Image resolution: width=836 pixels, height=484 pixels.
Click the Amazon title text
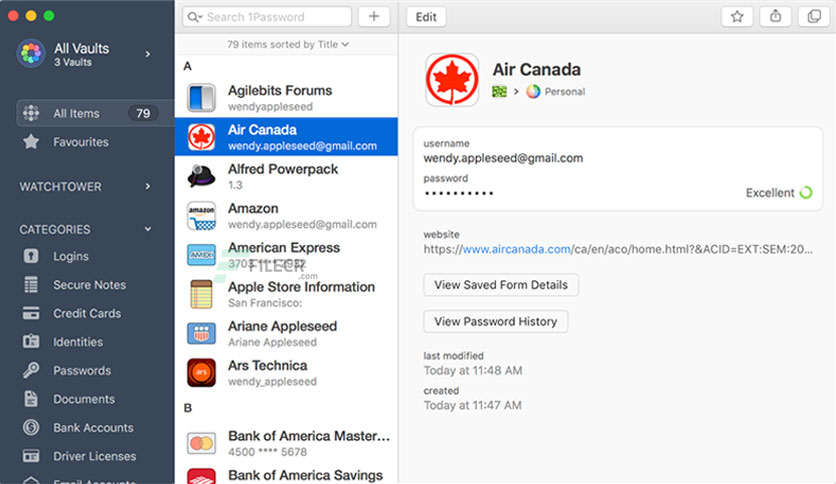point(253,208)
